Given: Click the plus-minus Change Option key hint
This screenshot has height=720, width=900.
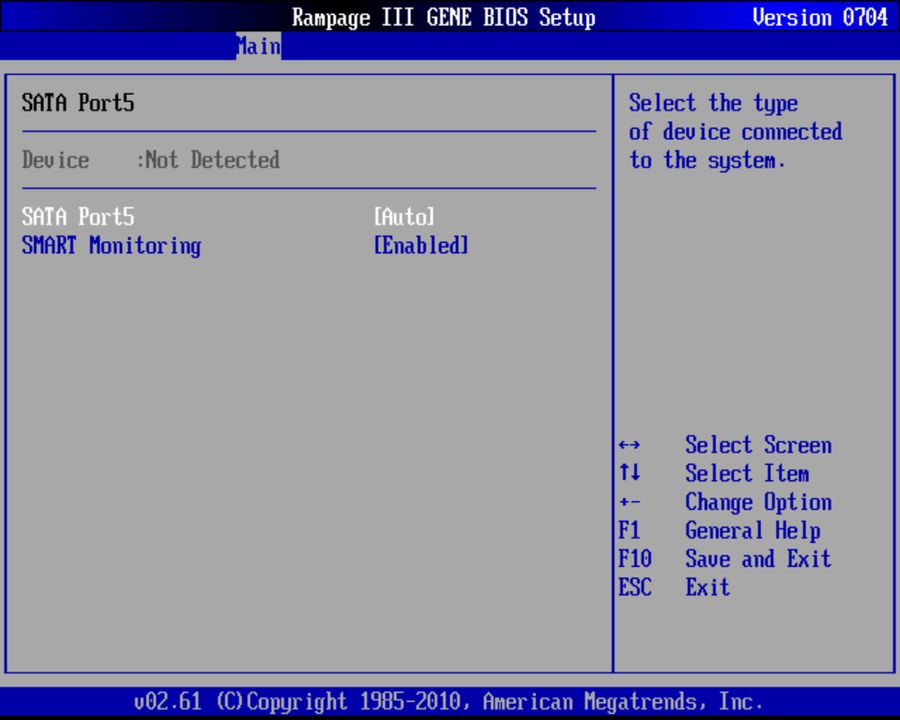Looking at the screenshot, I should (x=630, y=502).
